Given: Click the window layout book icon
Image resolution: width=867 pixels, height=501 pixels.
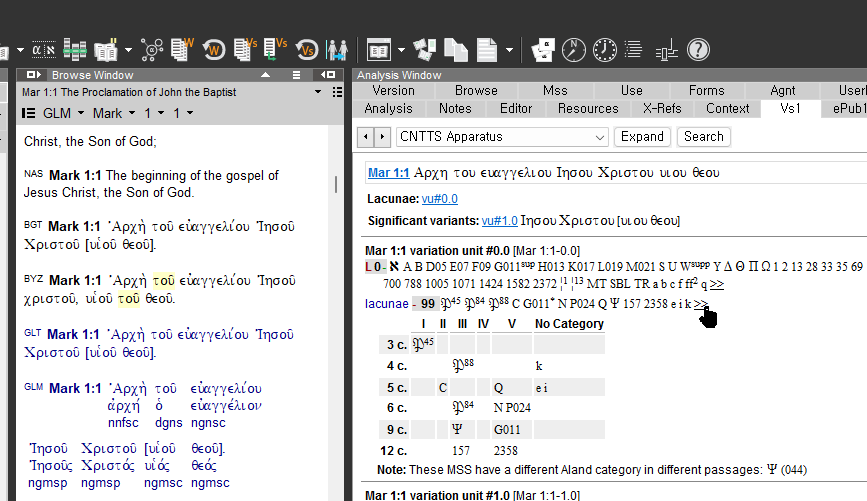Looking at the screenshot, I should point(379,50).
